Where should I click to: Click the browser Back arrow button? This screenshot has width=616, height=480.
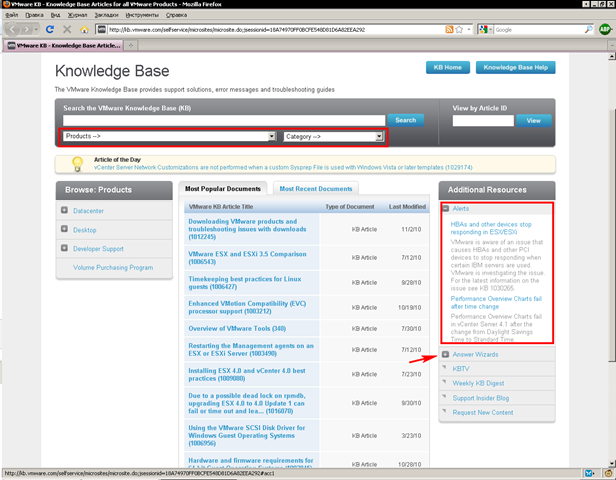pos(12,29)
